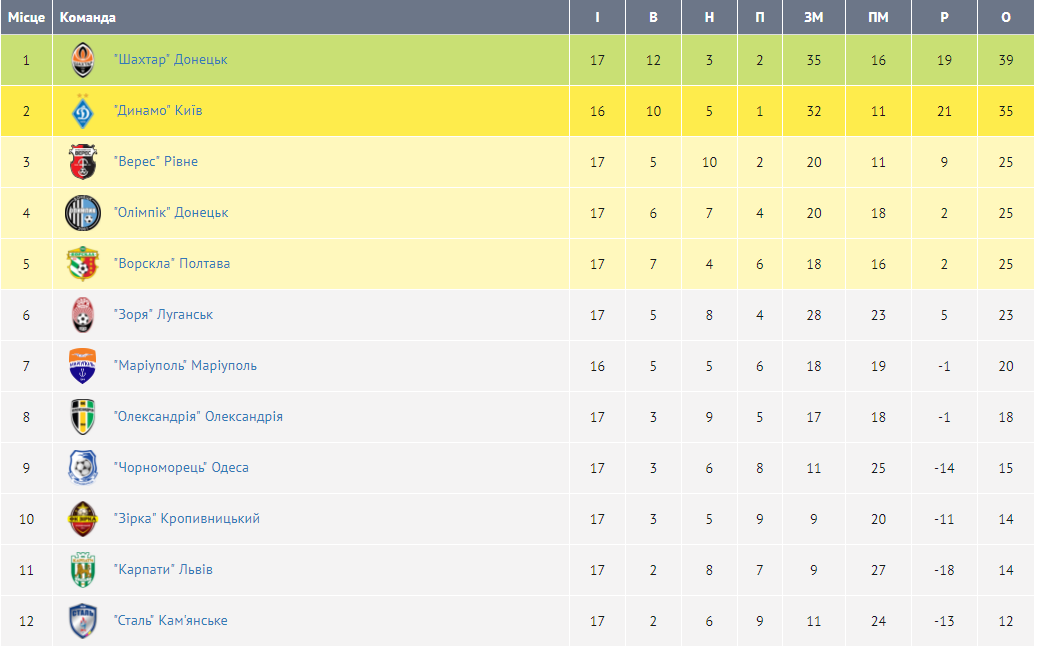Click the Oleksandriya team badge
1042x655 pixels.
[83, 417]
